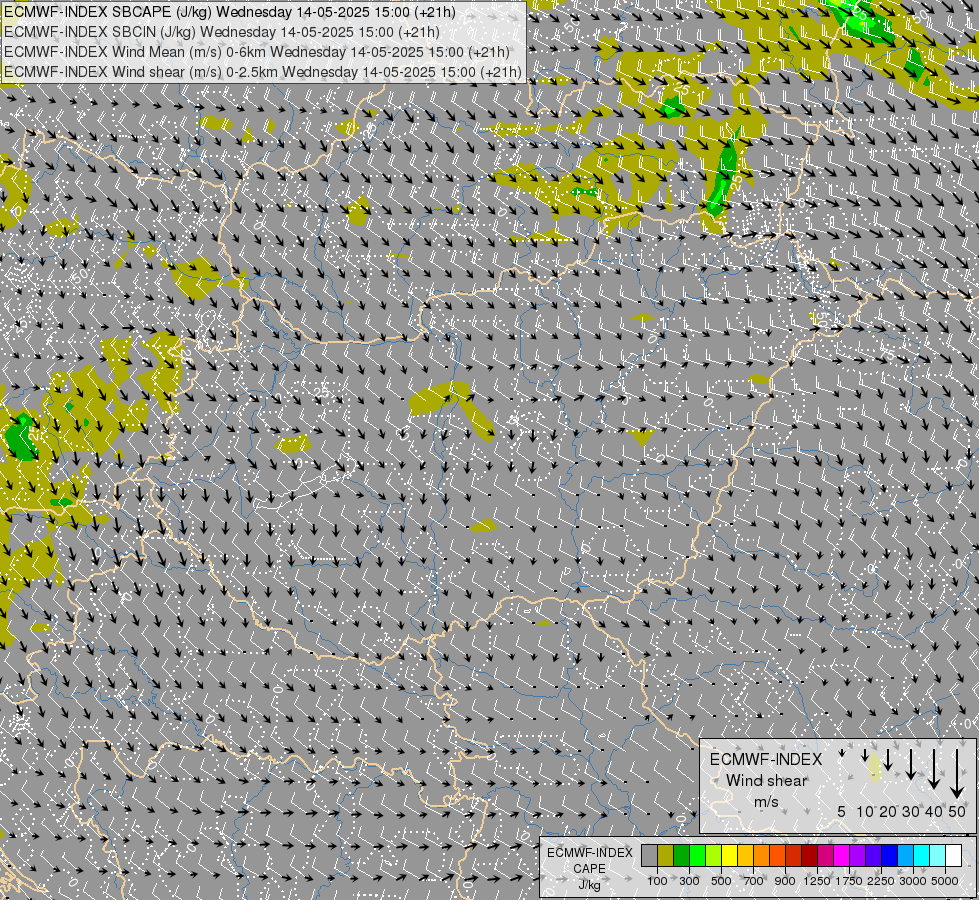Click the '300' CAPE scale value

pyautogui.click(x=689, y=881)
